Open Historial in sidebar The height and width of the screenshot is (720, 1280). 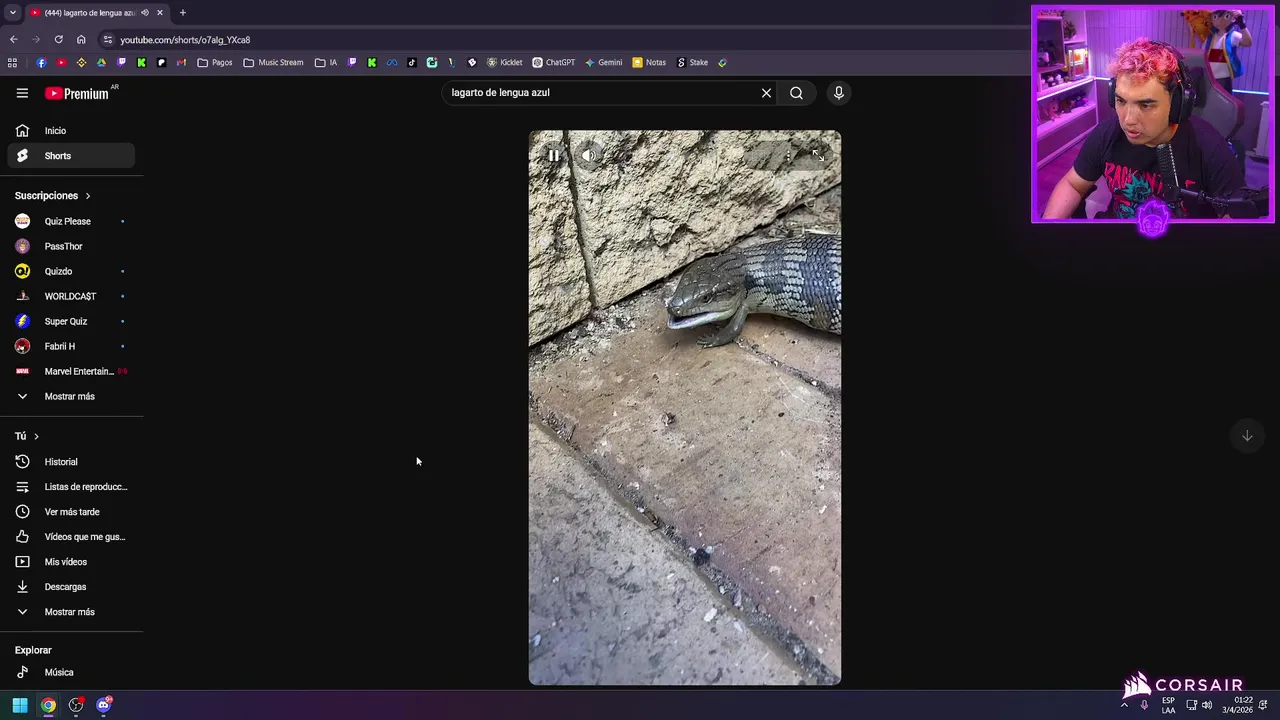71,462
